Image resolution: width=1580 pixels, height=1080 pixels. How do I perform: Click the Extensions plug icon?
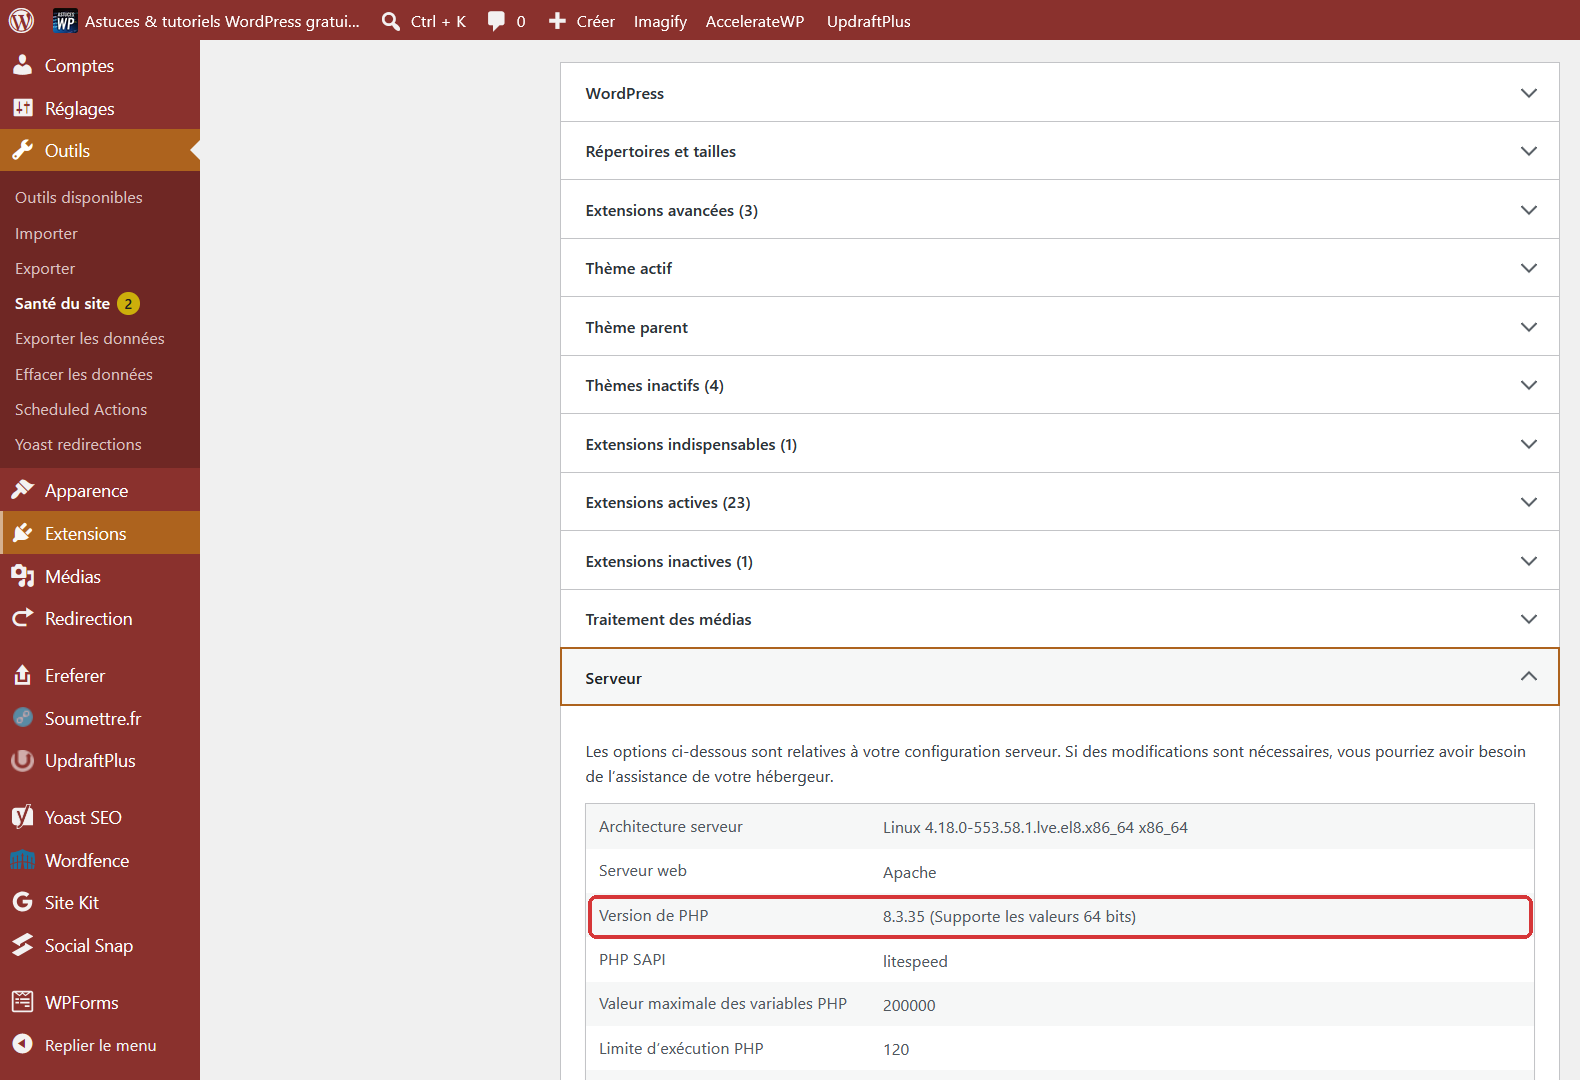click(23, 533)
